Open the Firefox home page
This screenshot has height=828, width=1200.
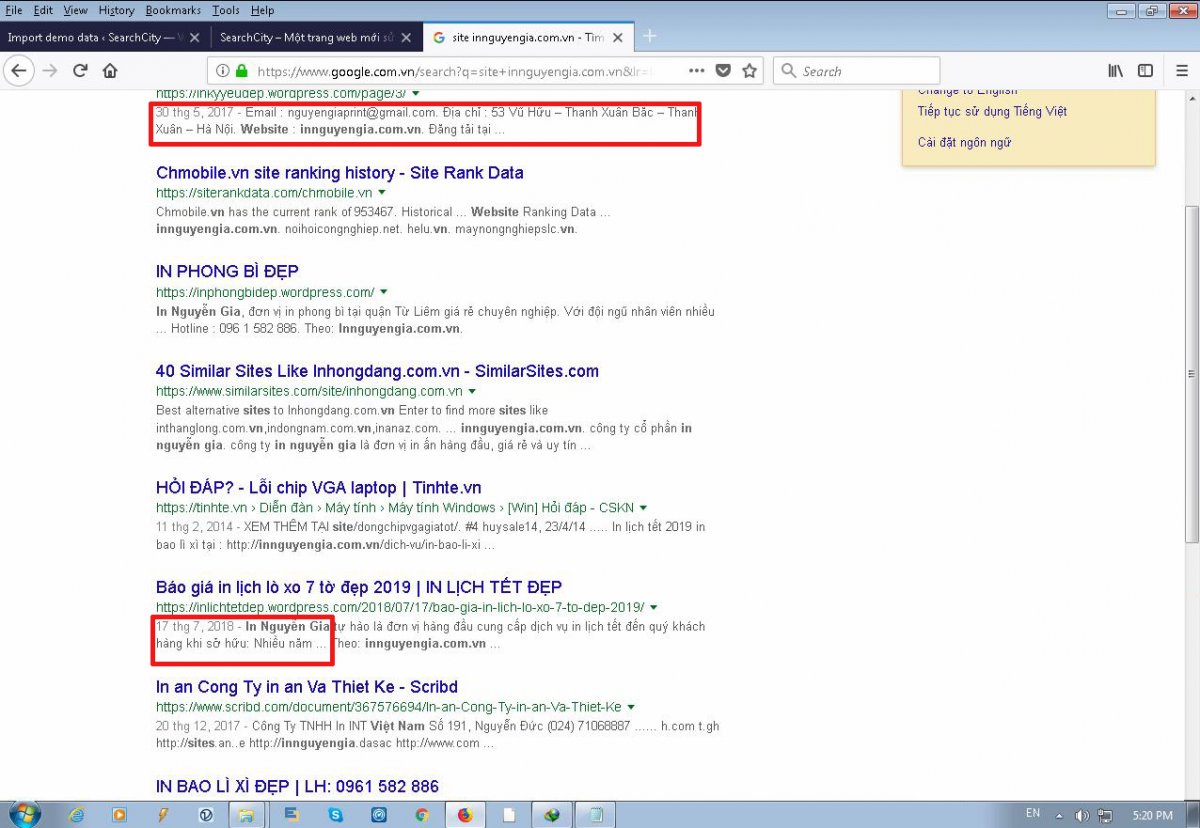110,71
